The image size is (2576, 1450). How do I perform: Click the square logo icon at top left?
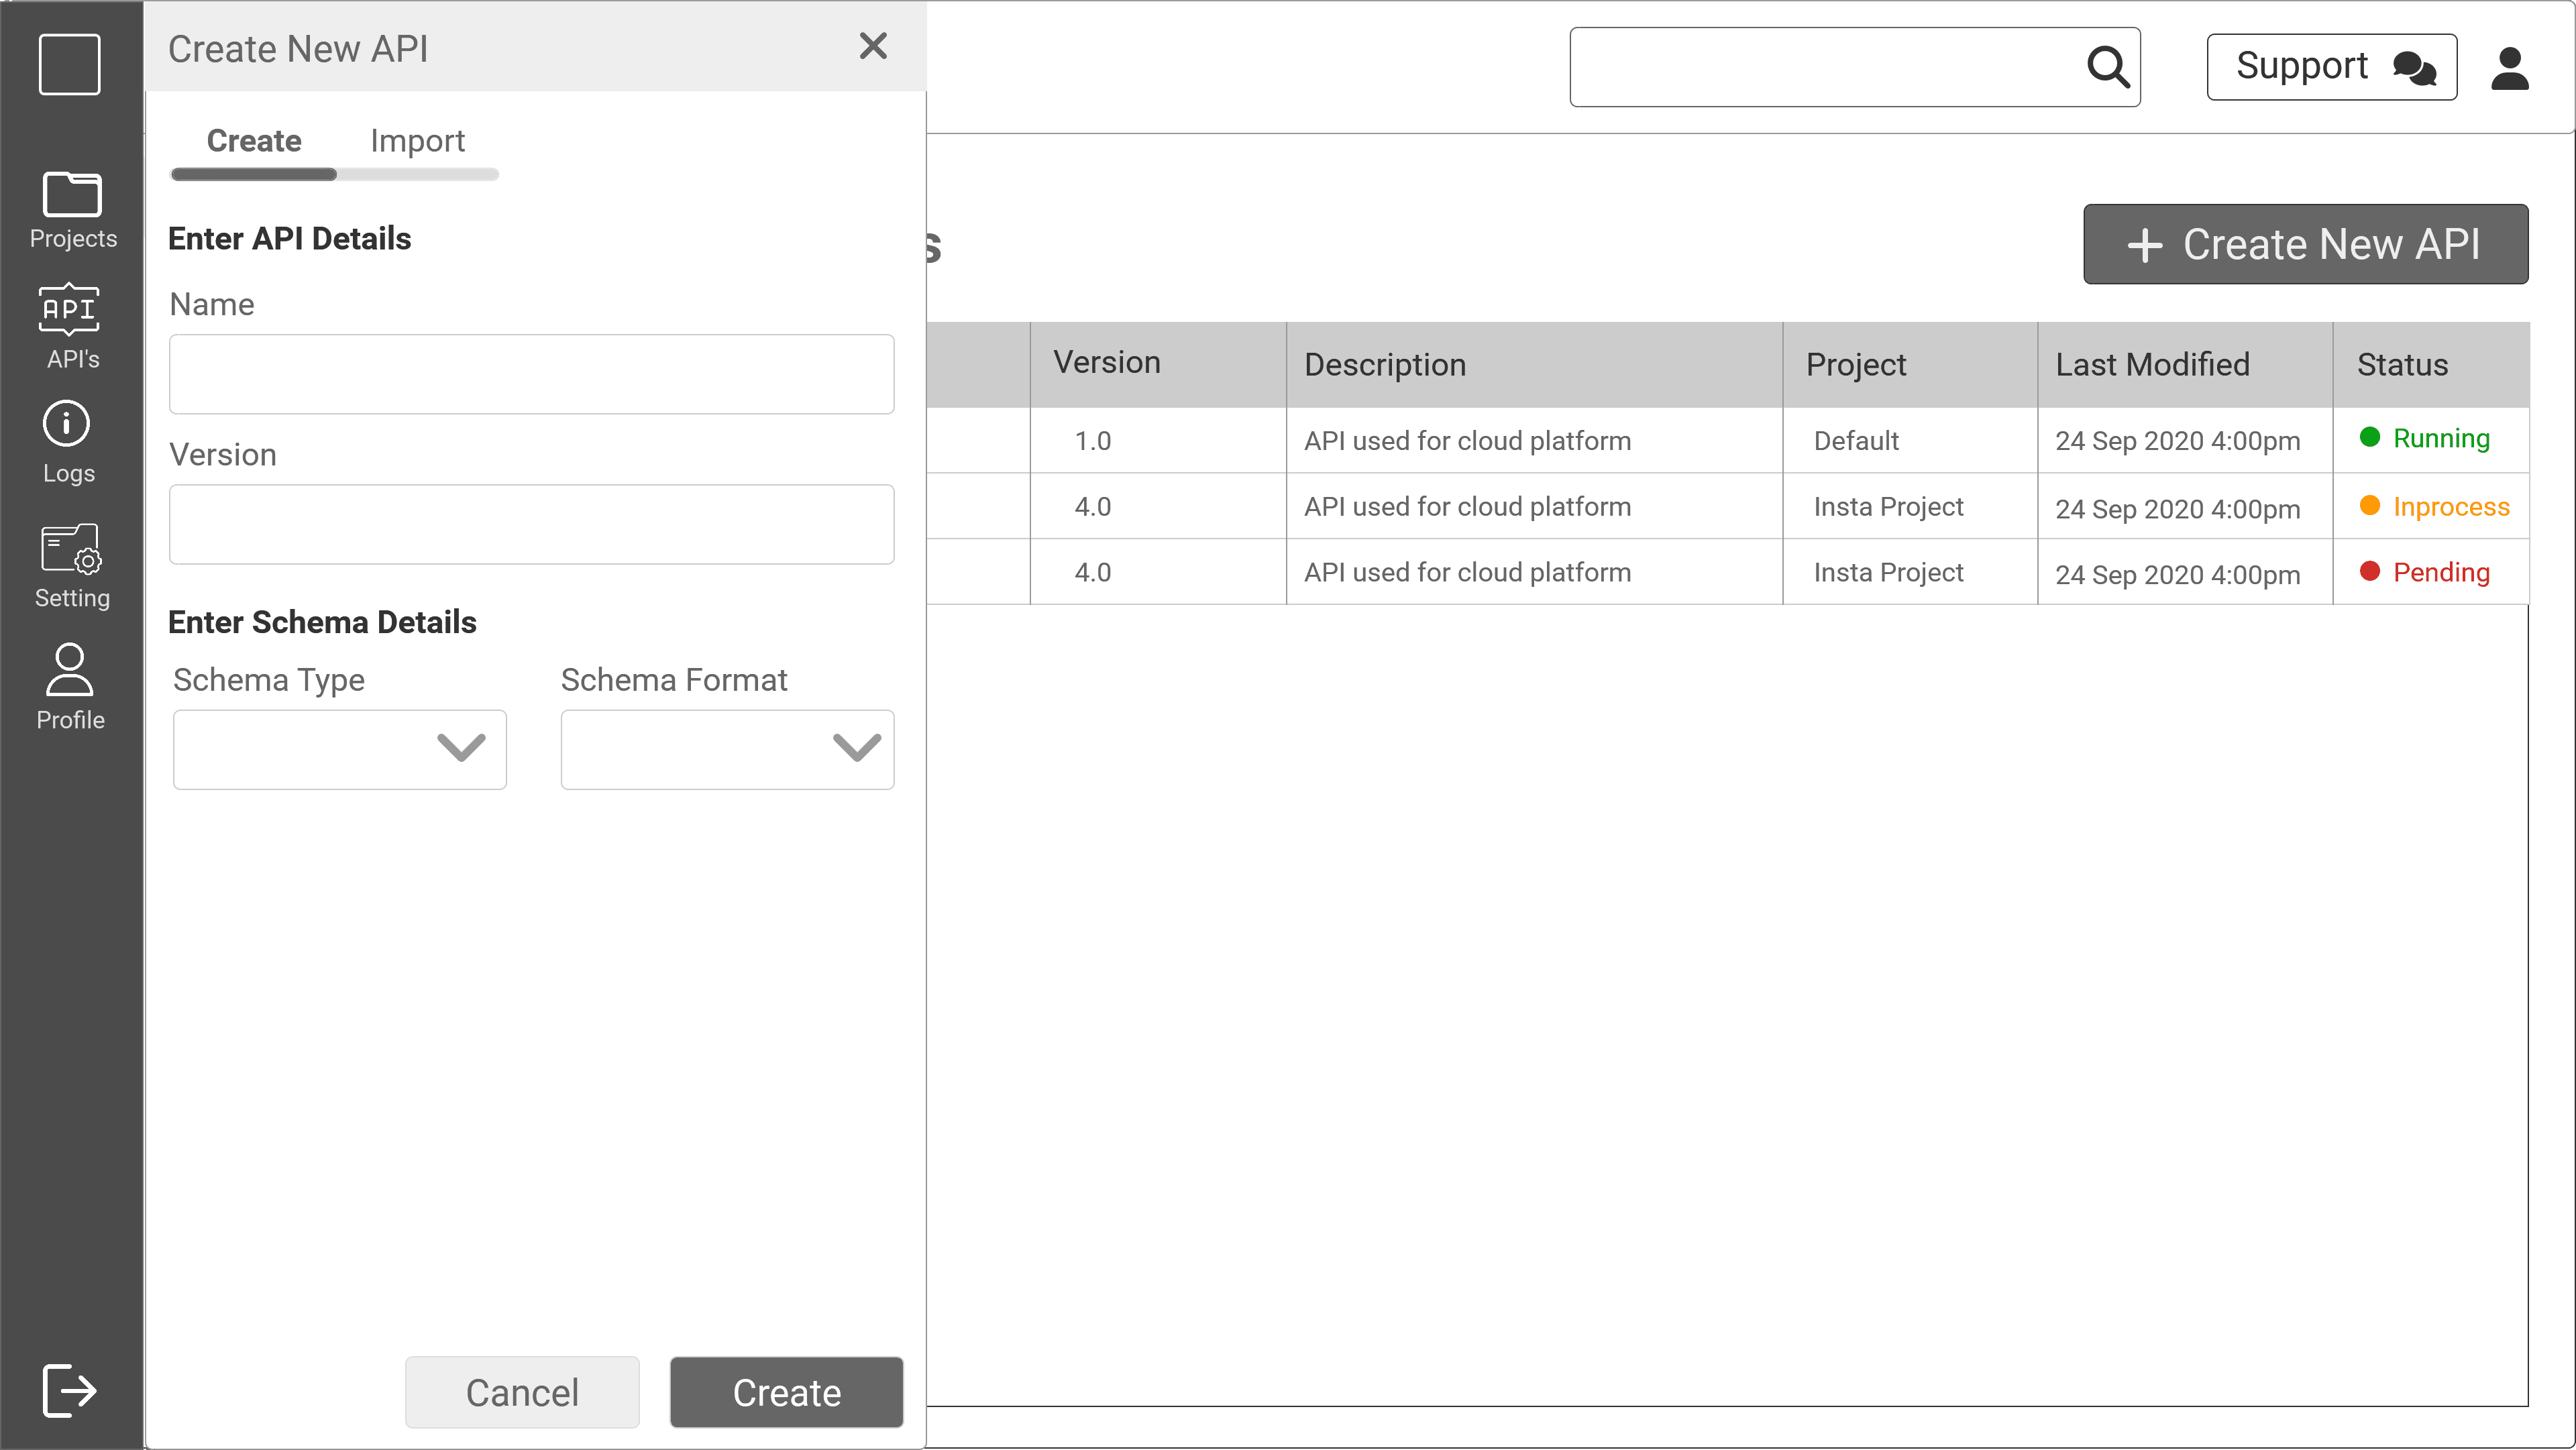69,65
